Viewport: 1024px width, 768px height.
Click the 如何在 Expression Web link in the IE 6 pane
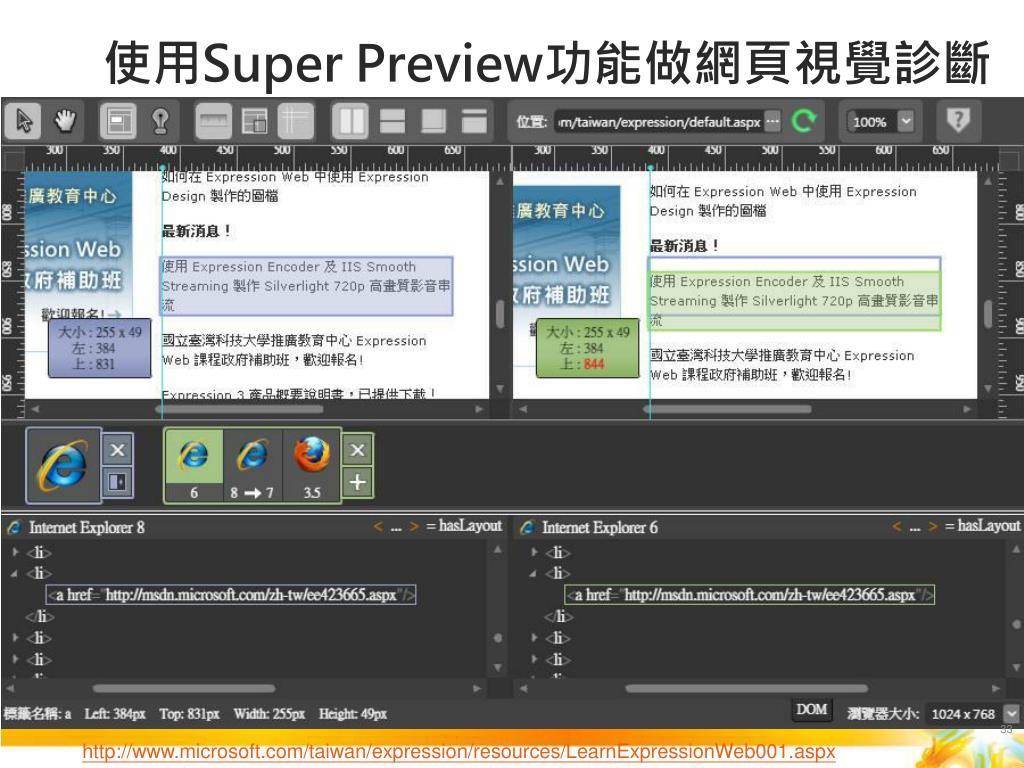[783, 201]
